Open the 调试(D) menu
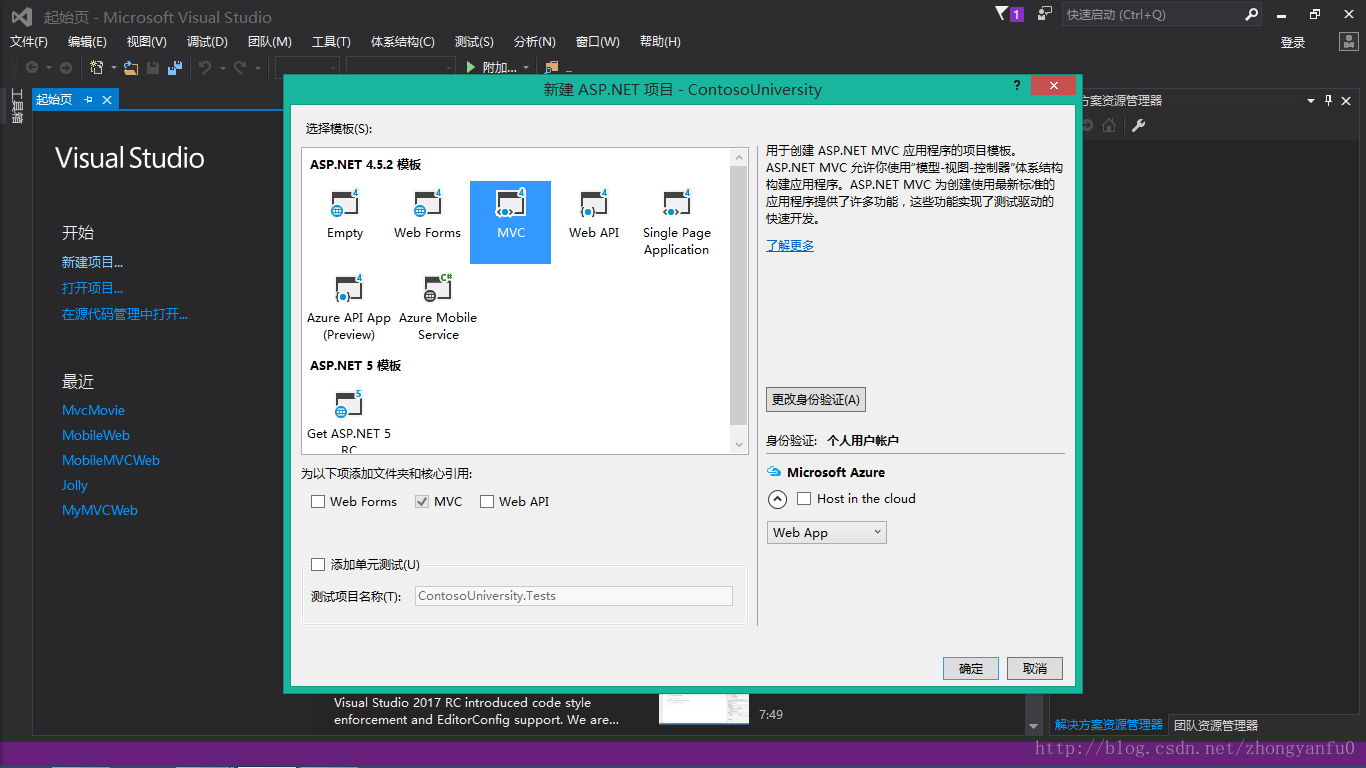1366x768 pixels. [x=207, y=42]
